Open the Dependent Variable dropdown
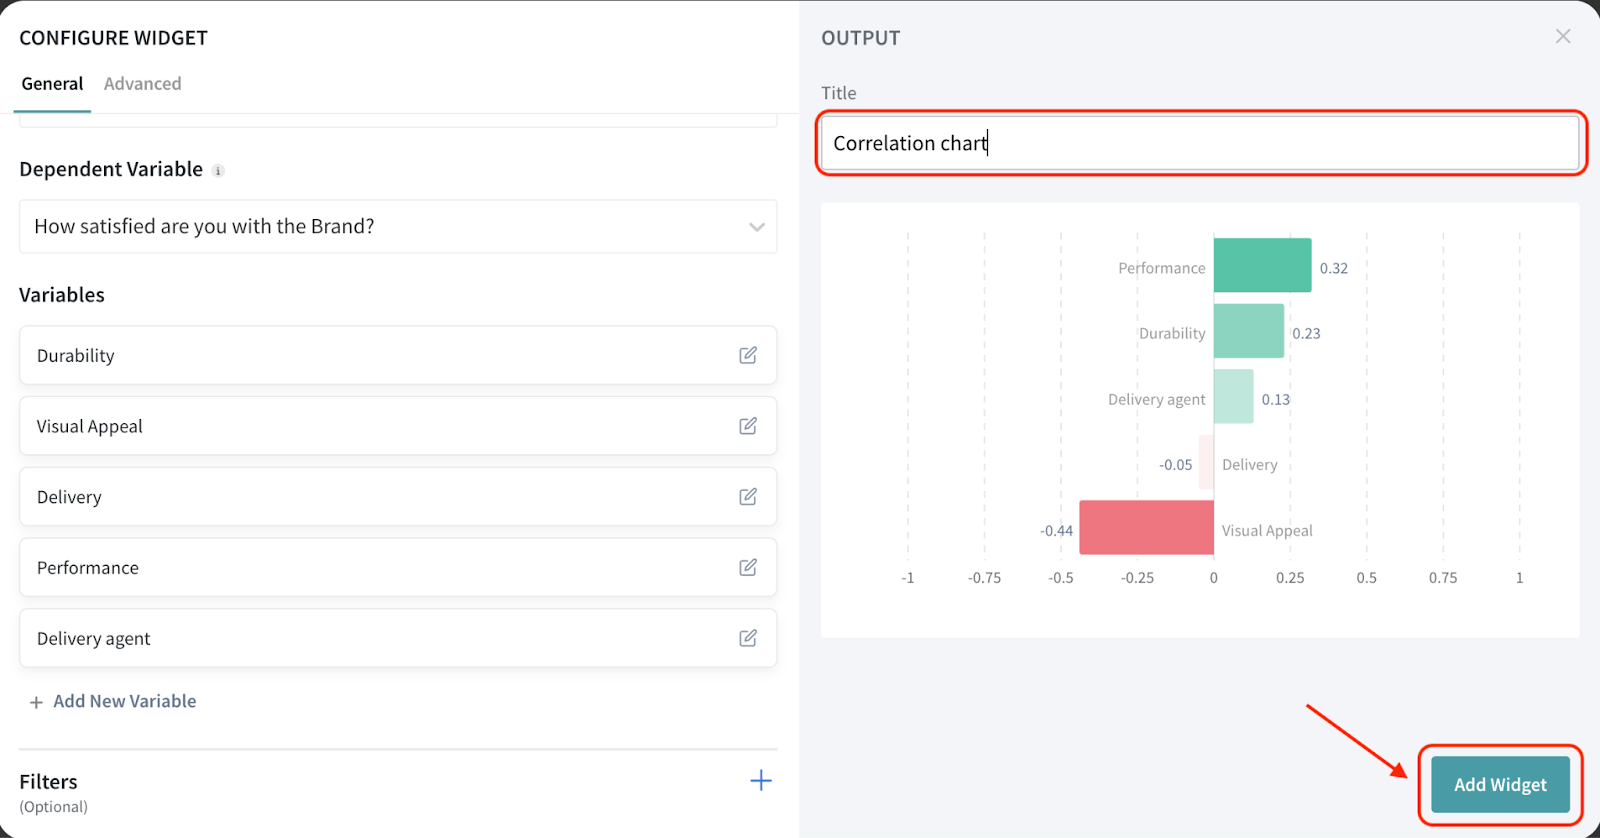 pos(397,227)
